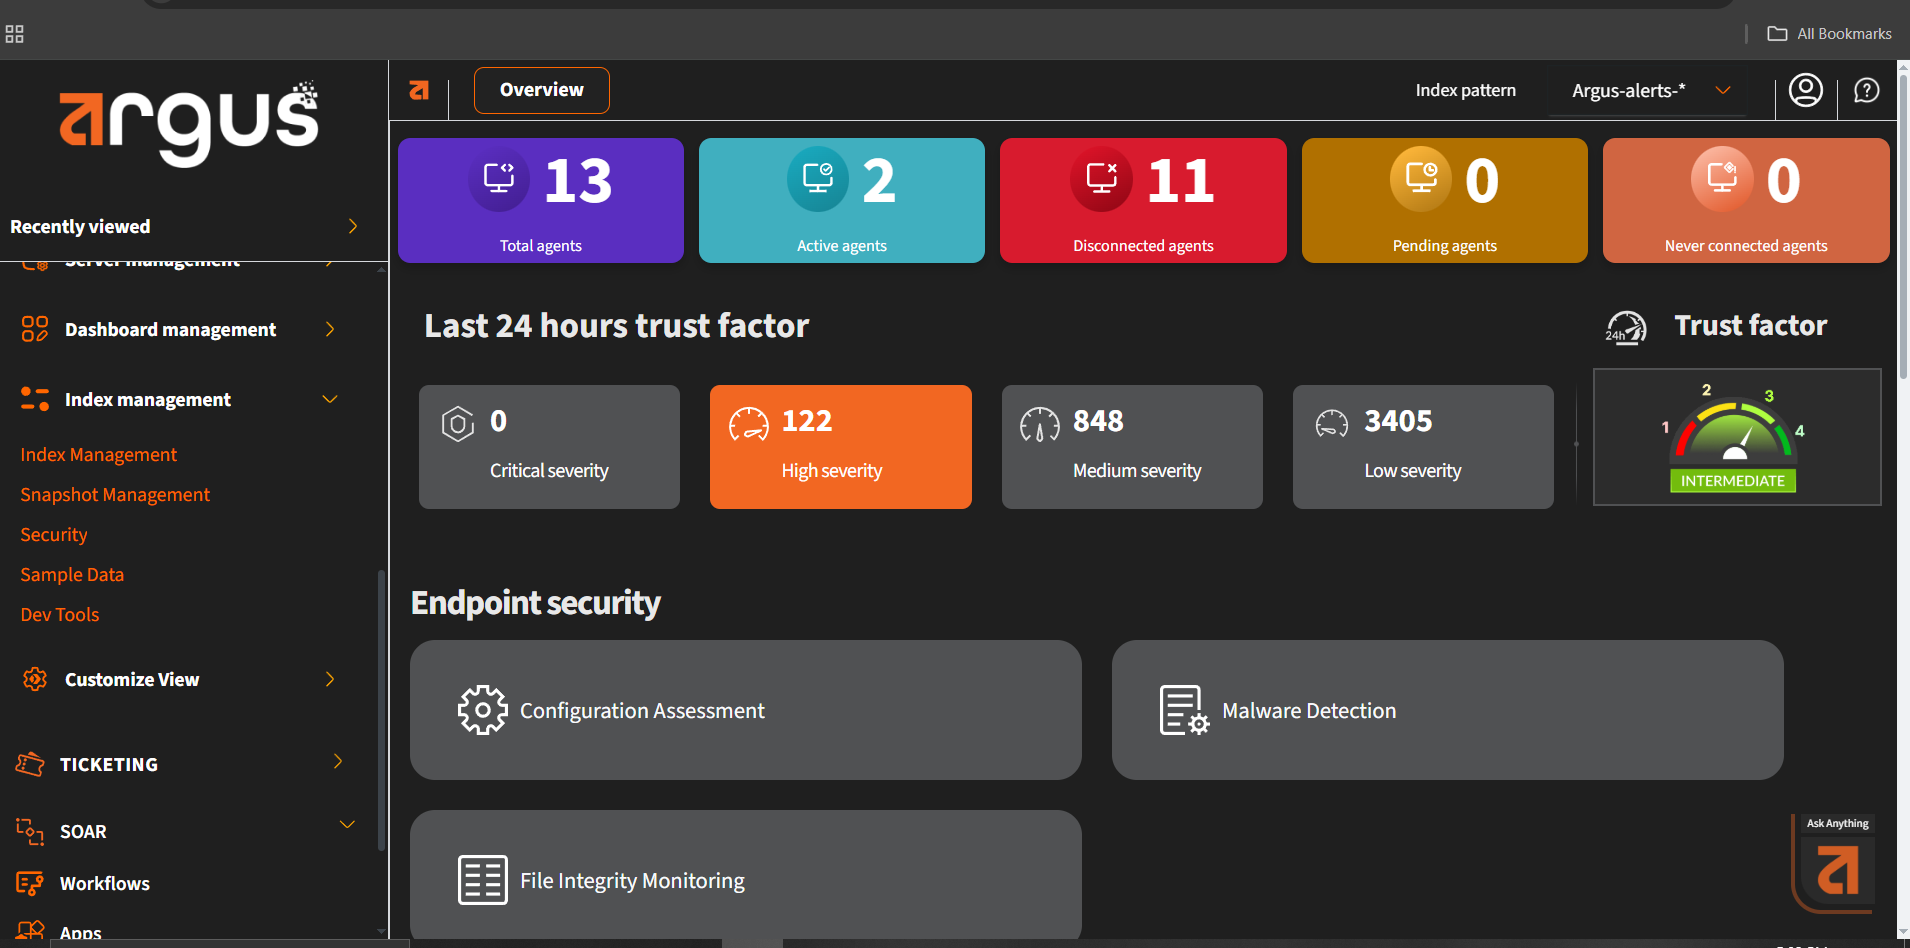Open Snapshot Management link

click(x=115, y=494)
